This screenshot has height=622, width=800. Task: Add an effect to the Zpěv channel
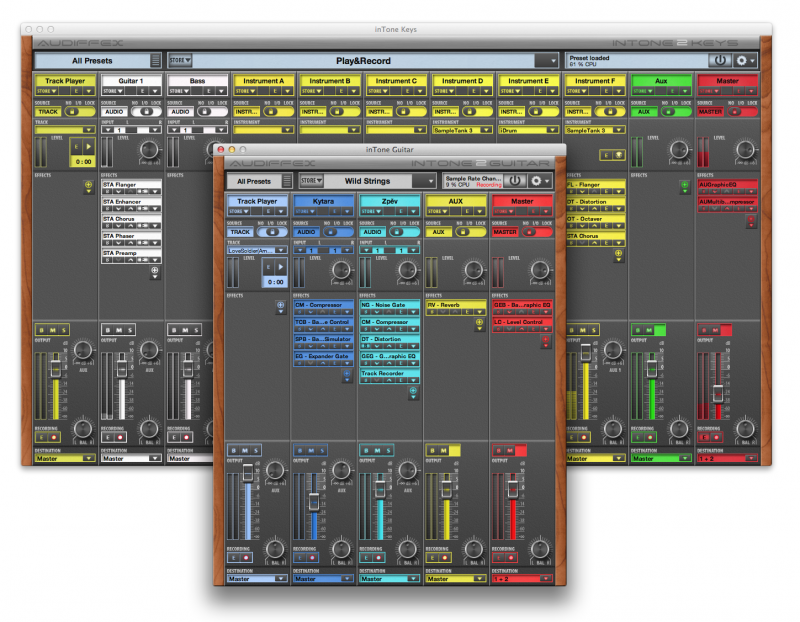coord(413,391)
